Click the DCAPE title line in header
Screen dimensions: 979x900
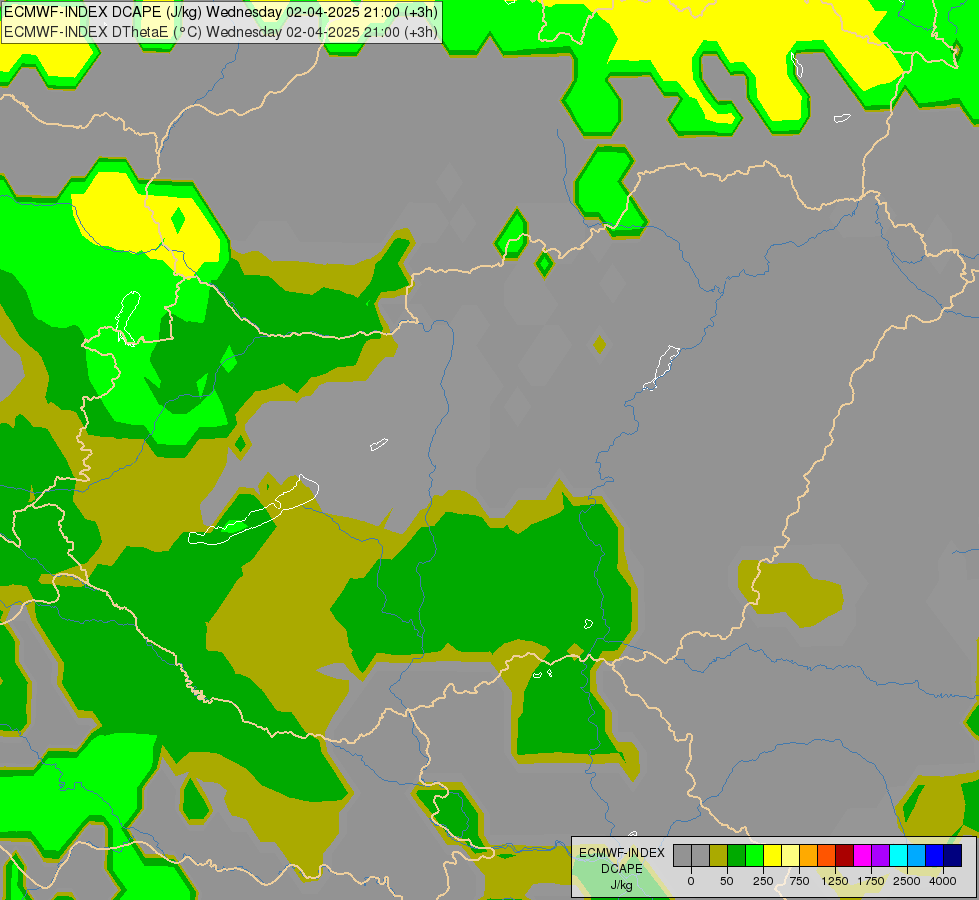(x=221, y=12)
